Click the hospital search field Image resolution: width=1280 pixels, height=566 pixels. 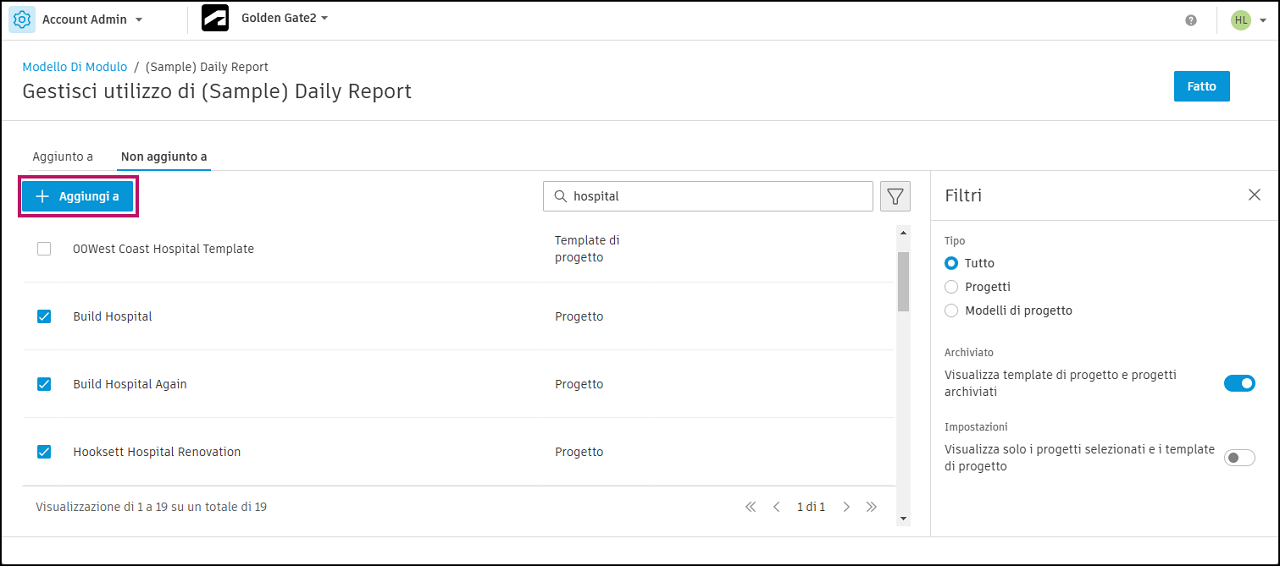point(715,197)
